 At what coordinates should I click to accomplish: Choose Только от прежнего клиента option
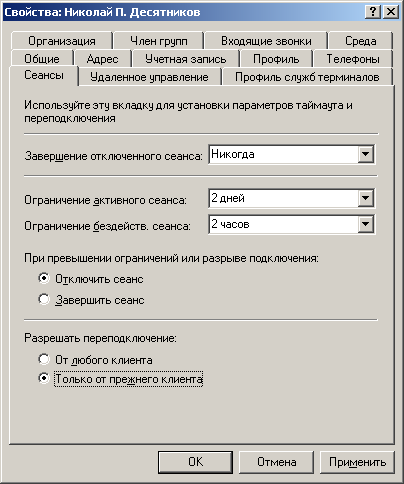(x=44, y=378)
